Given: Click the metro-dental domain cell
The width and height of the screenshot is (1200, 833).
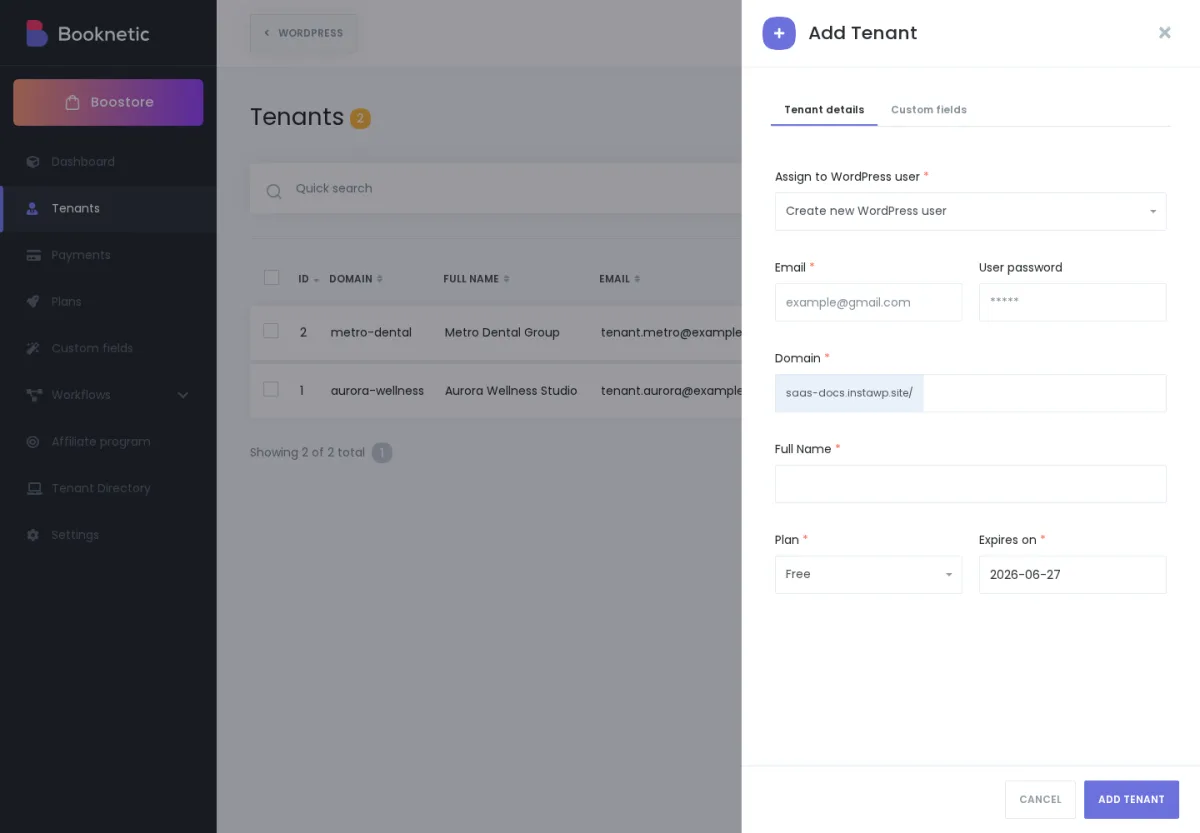Looking at the screenshot, I should [x=371, y=332].
